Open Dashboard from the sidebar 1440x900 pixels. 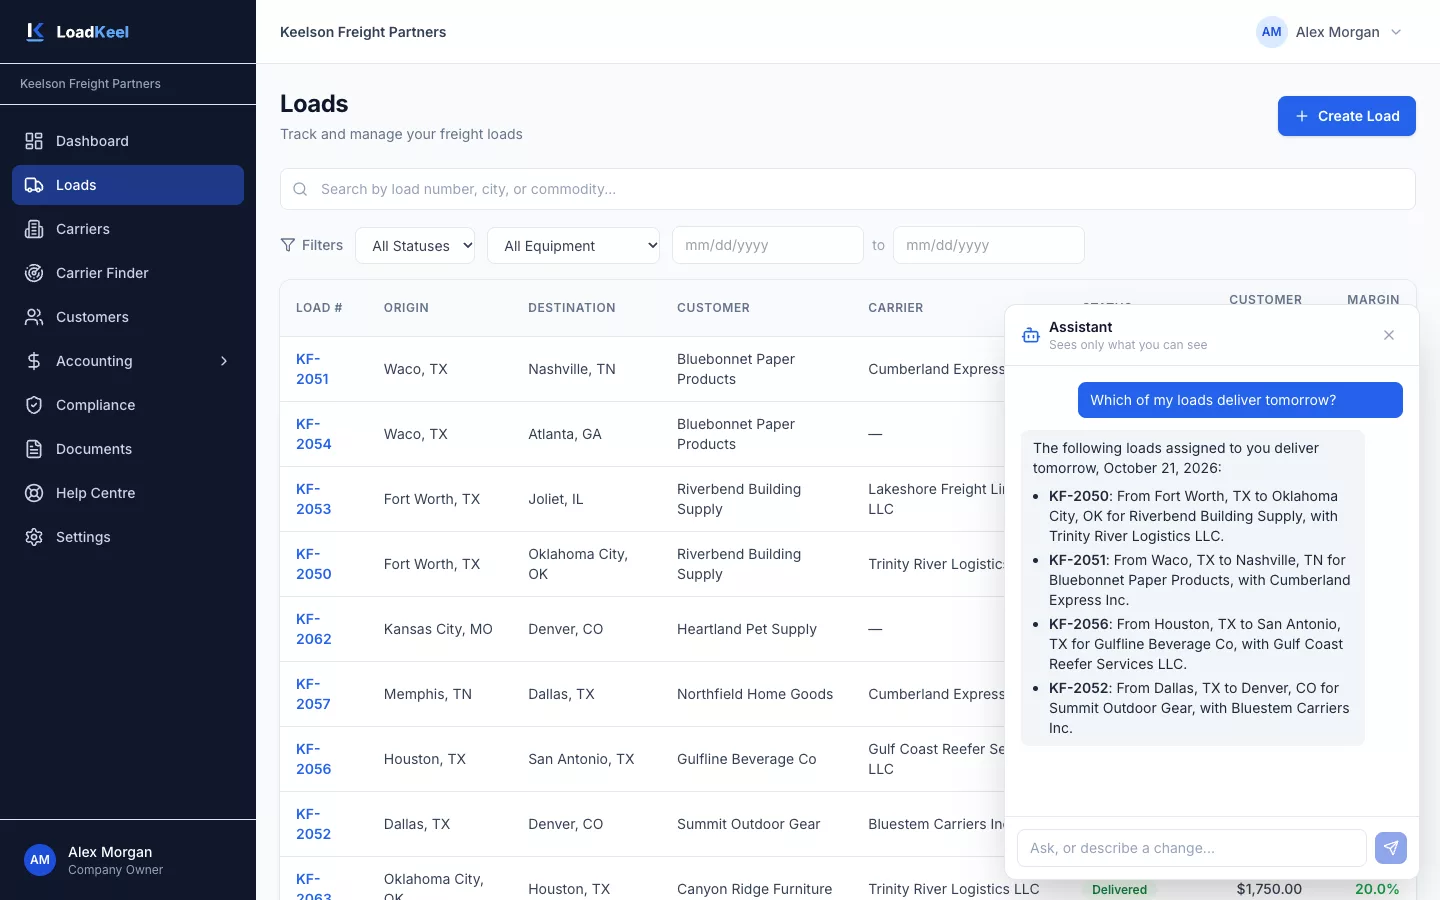pos(128,141)
